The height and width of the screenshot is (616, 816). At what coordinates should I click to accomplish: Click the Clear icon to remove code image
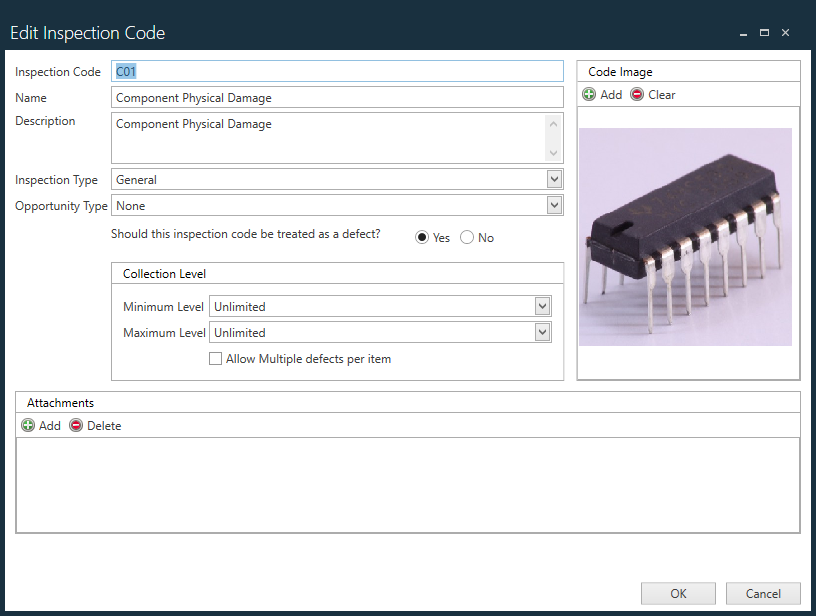(x=636, y=94)
